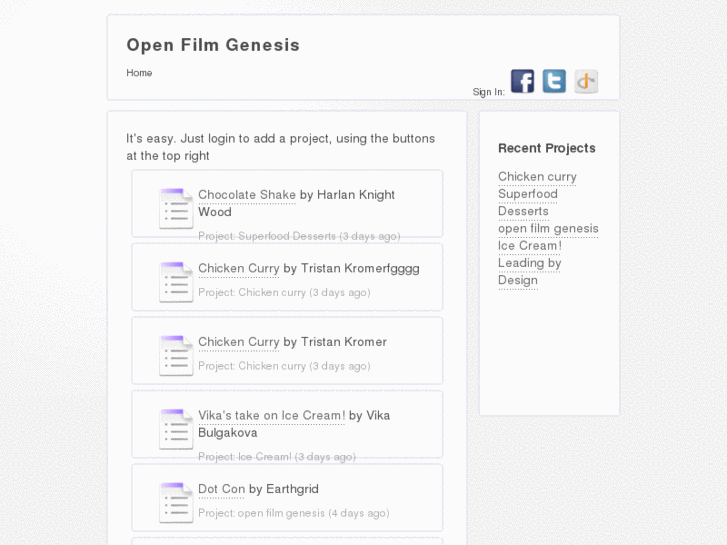Click document icon beside Vika's Ice Cream entry

[176, 429]
